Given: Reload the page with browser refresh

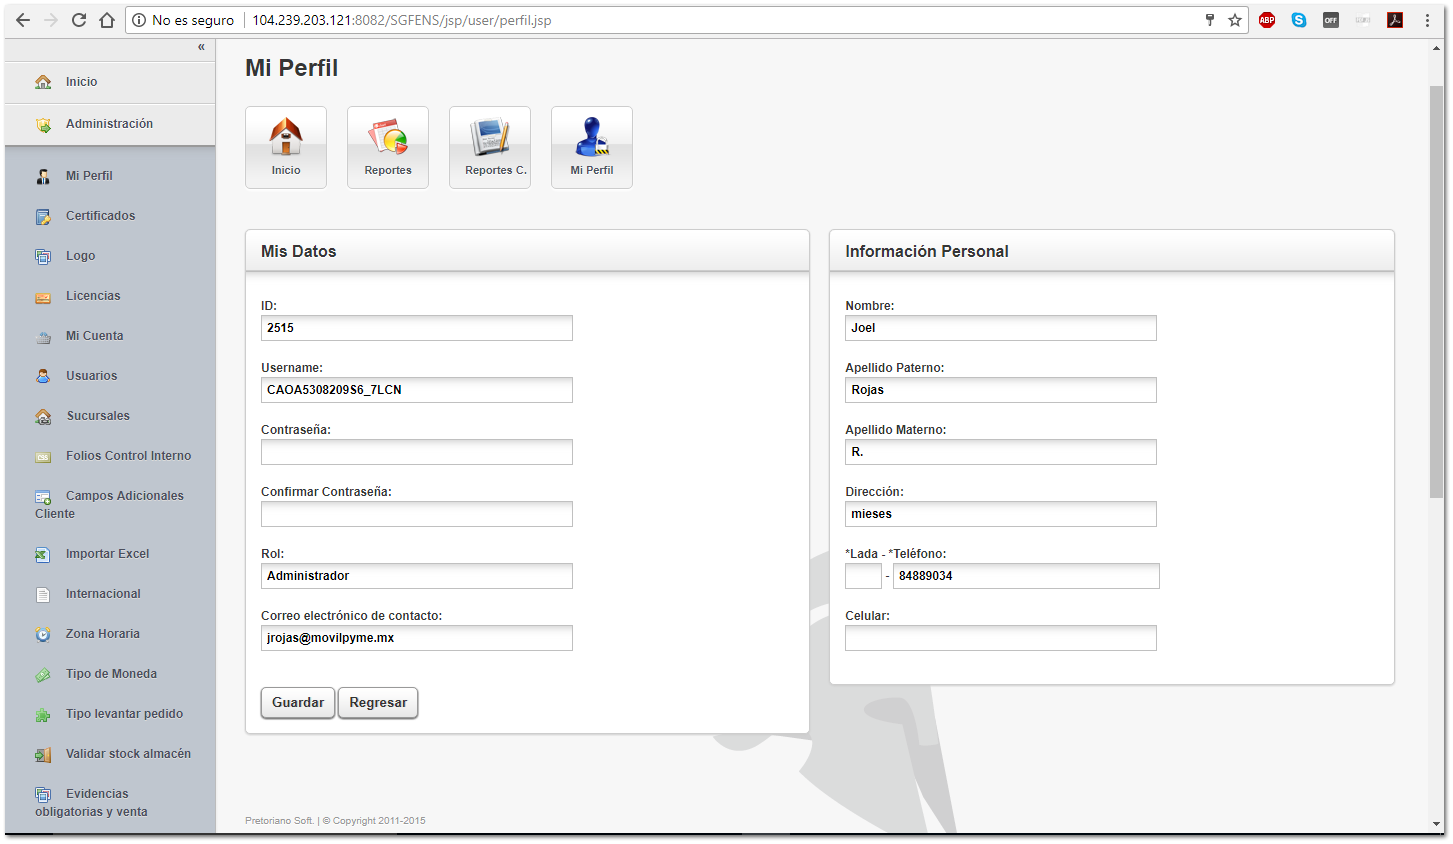Looking at the screenshot, I should click(79, 20).
